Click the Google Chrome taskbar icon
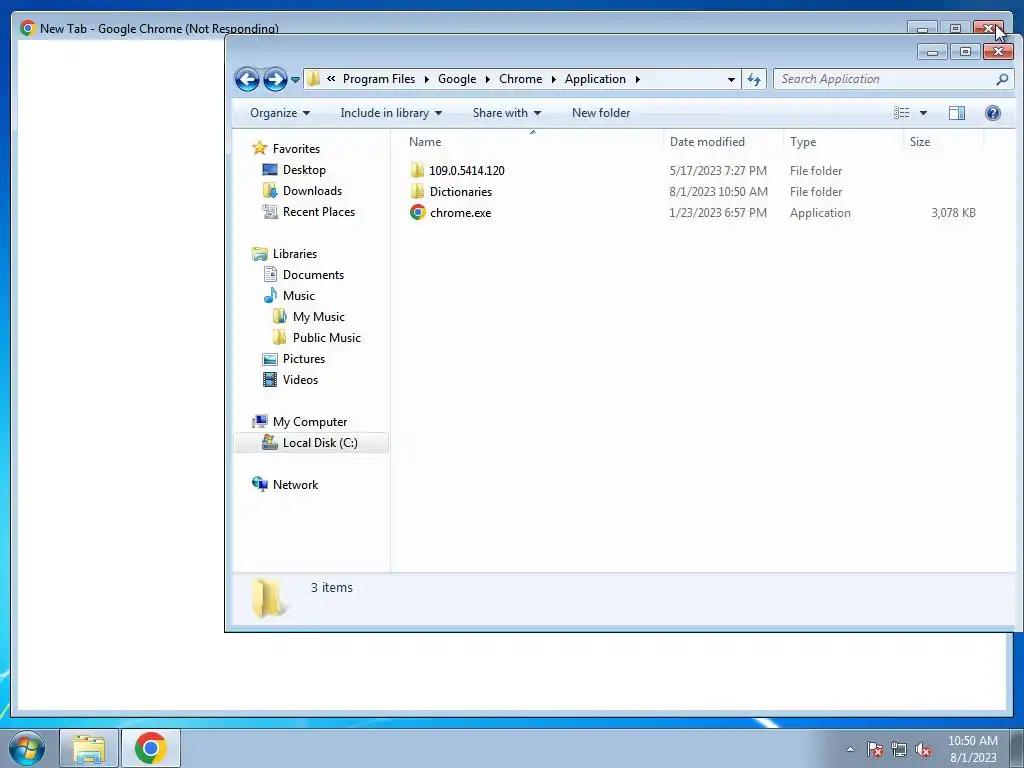The width and height of the screenshot is (1024, 768). tap(151, 748)
